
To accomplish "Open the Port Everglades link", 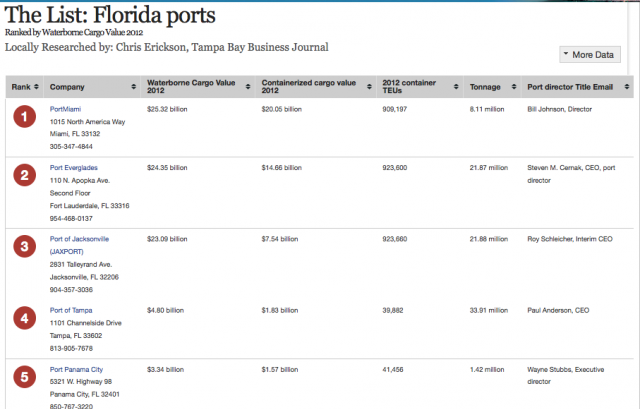I will pyautogui.click(x=74, y=167).
